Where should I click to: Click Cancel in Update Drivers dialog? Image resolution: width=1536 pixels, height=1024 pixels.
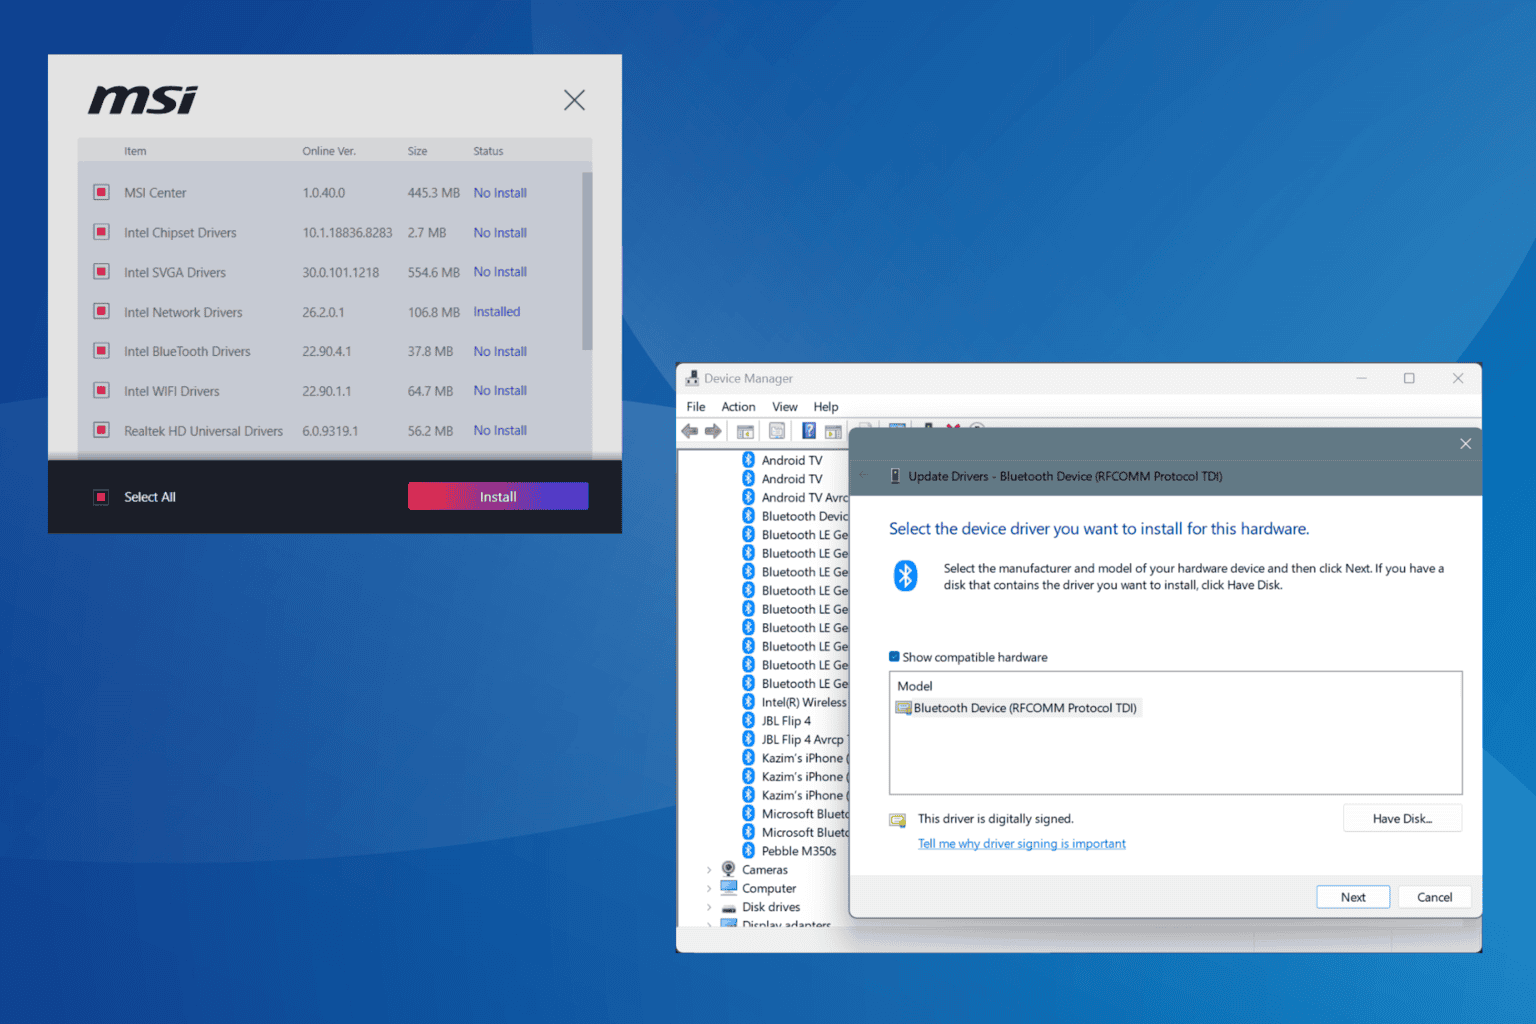tap(1434, 897)
